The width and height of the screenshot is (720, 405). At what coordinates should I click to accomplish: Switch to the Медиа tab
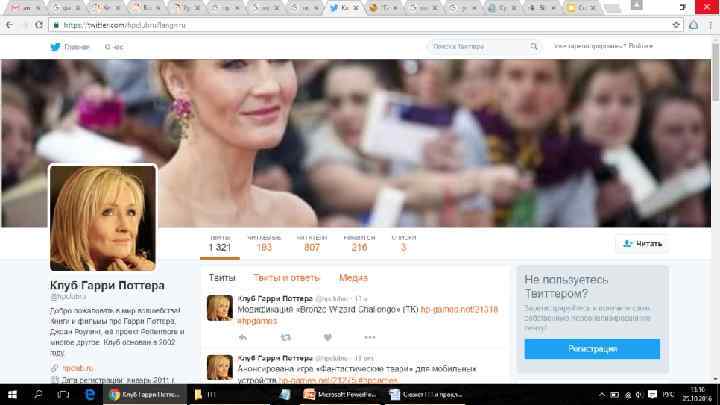[x=353, y=278]
